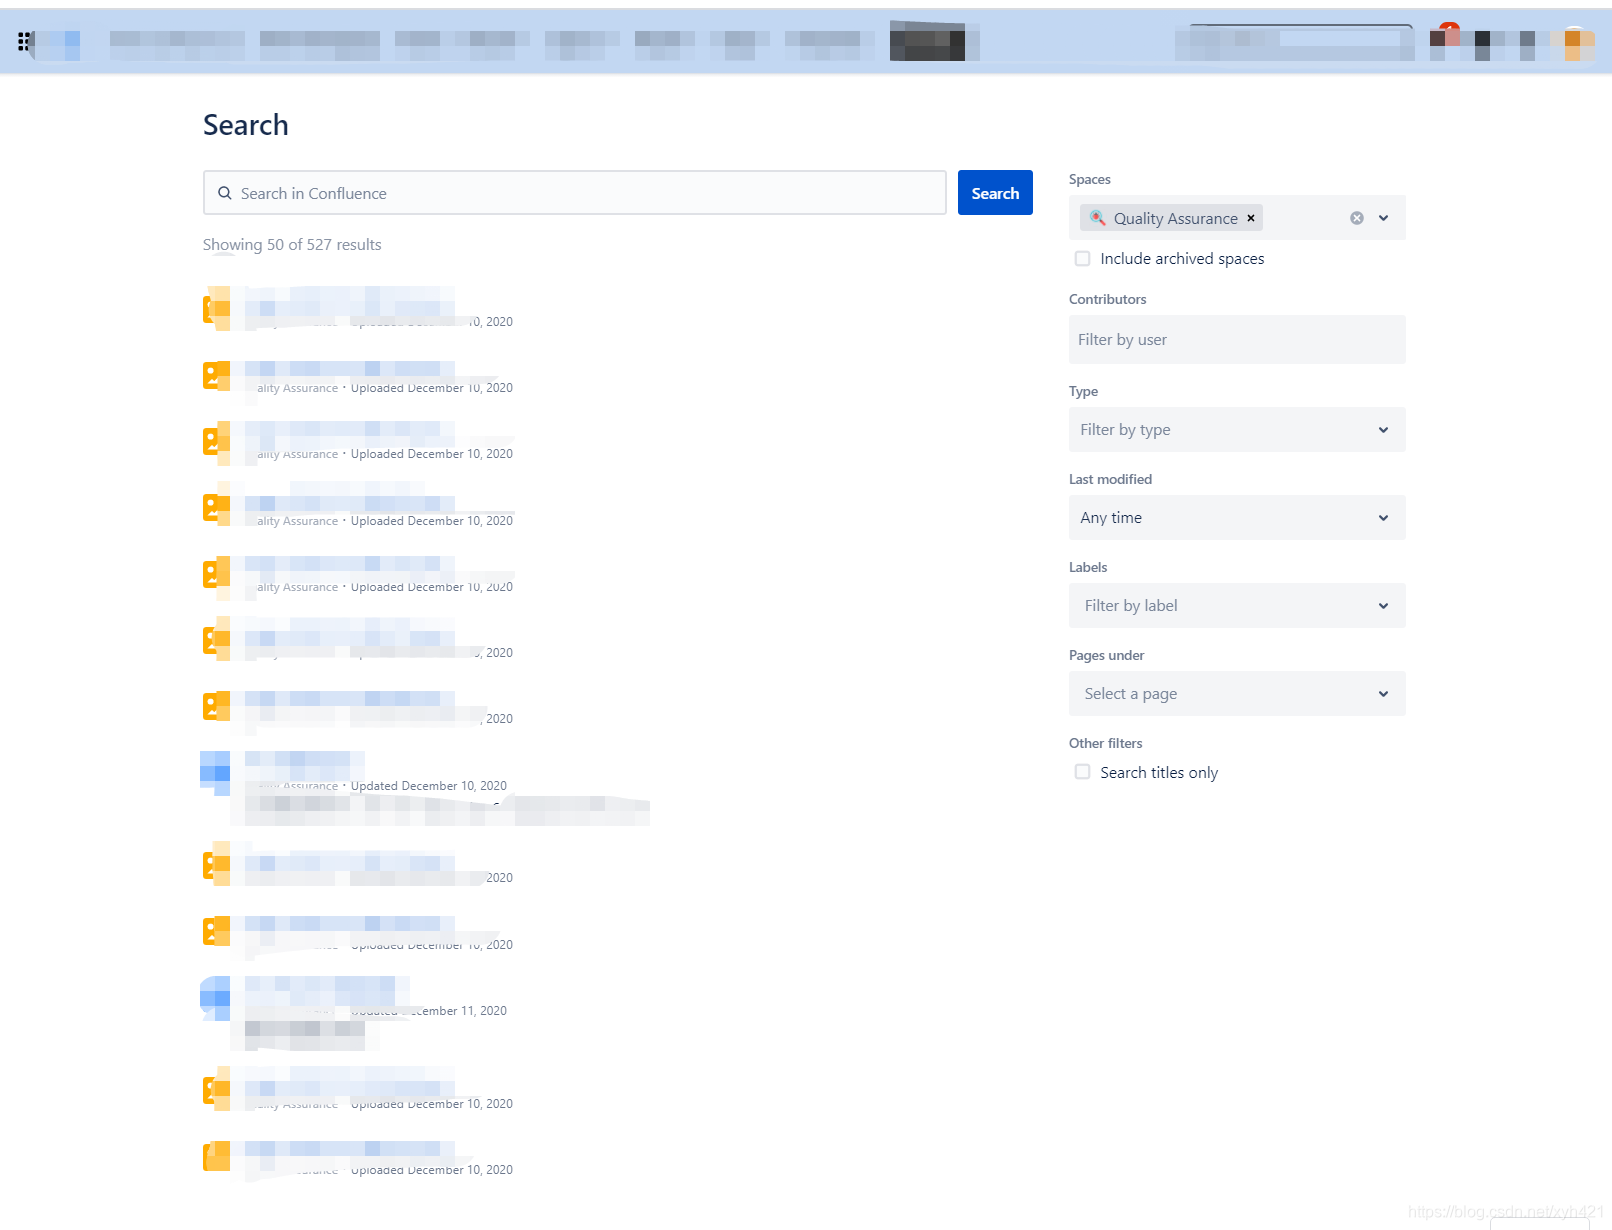
Task: Expand the Spaces filter chevron
Action: (x=1384, y=217)
